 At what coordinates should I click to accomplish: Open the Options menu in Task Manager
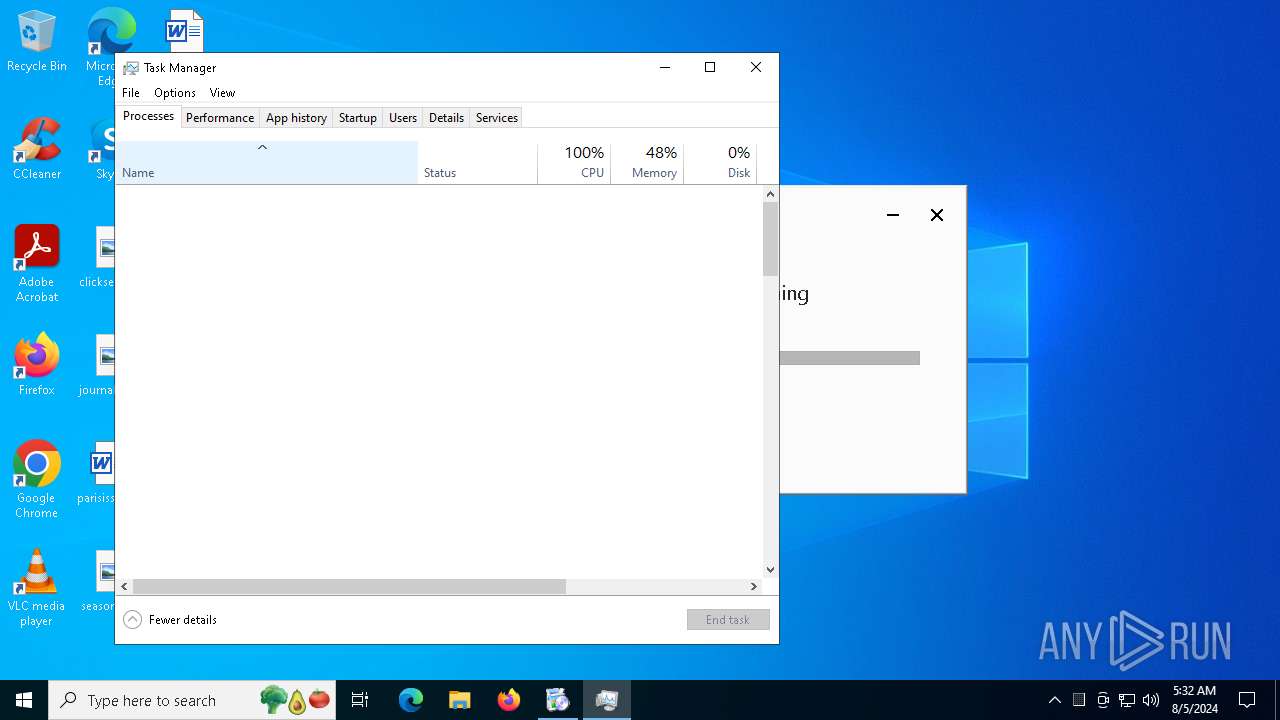coord(175,93)
